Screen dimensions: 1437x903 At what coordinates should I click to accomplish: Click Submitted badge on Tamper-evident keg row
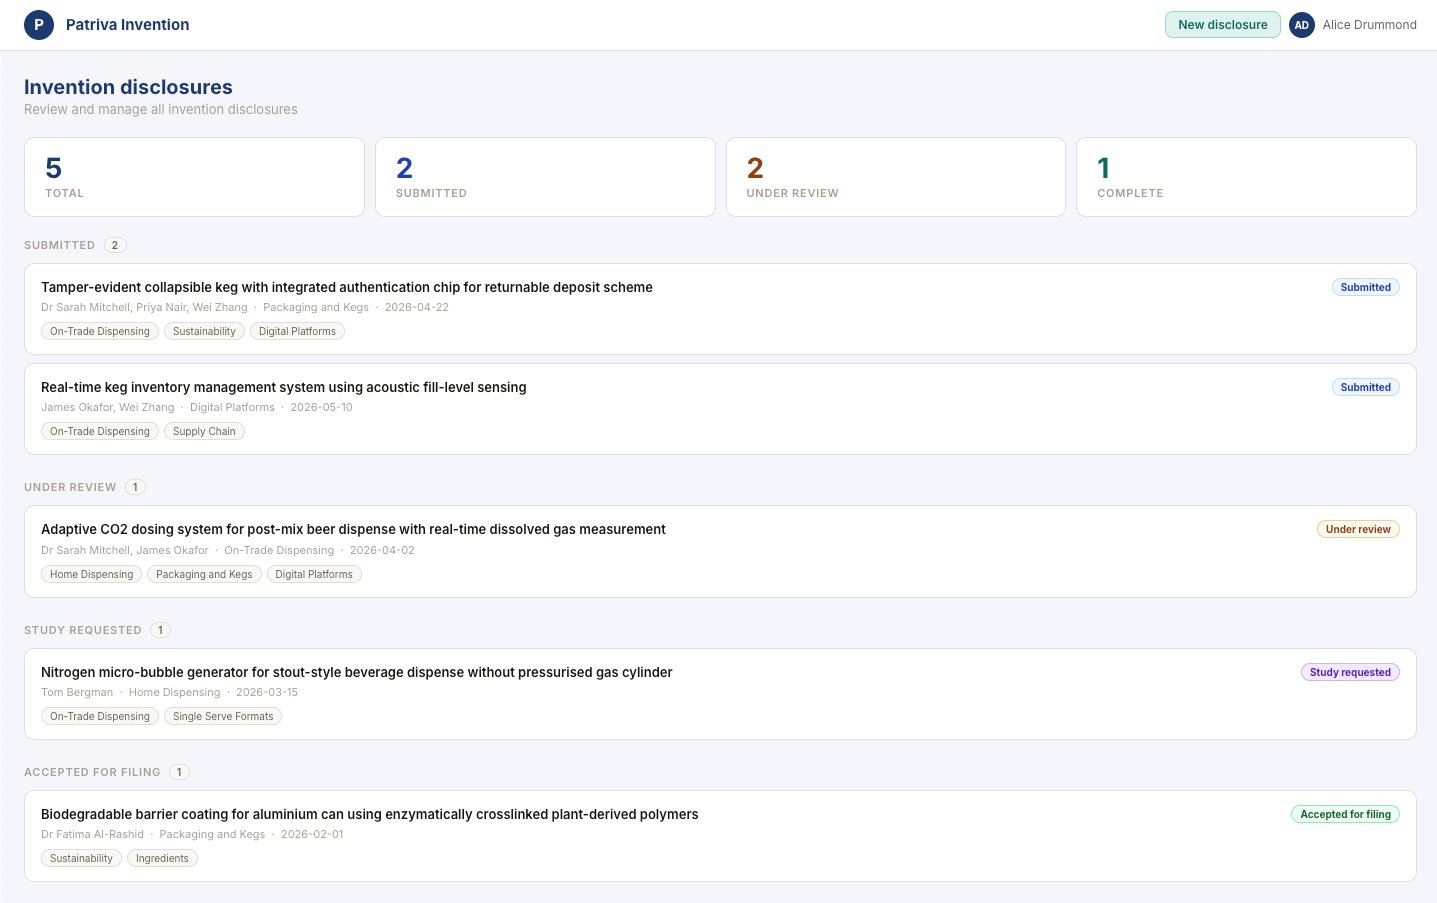(1365, 287)
